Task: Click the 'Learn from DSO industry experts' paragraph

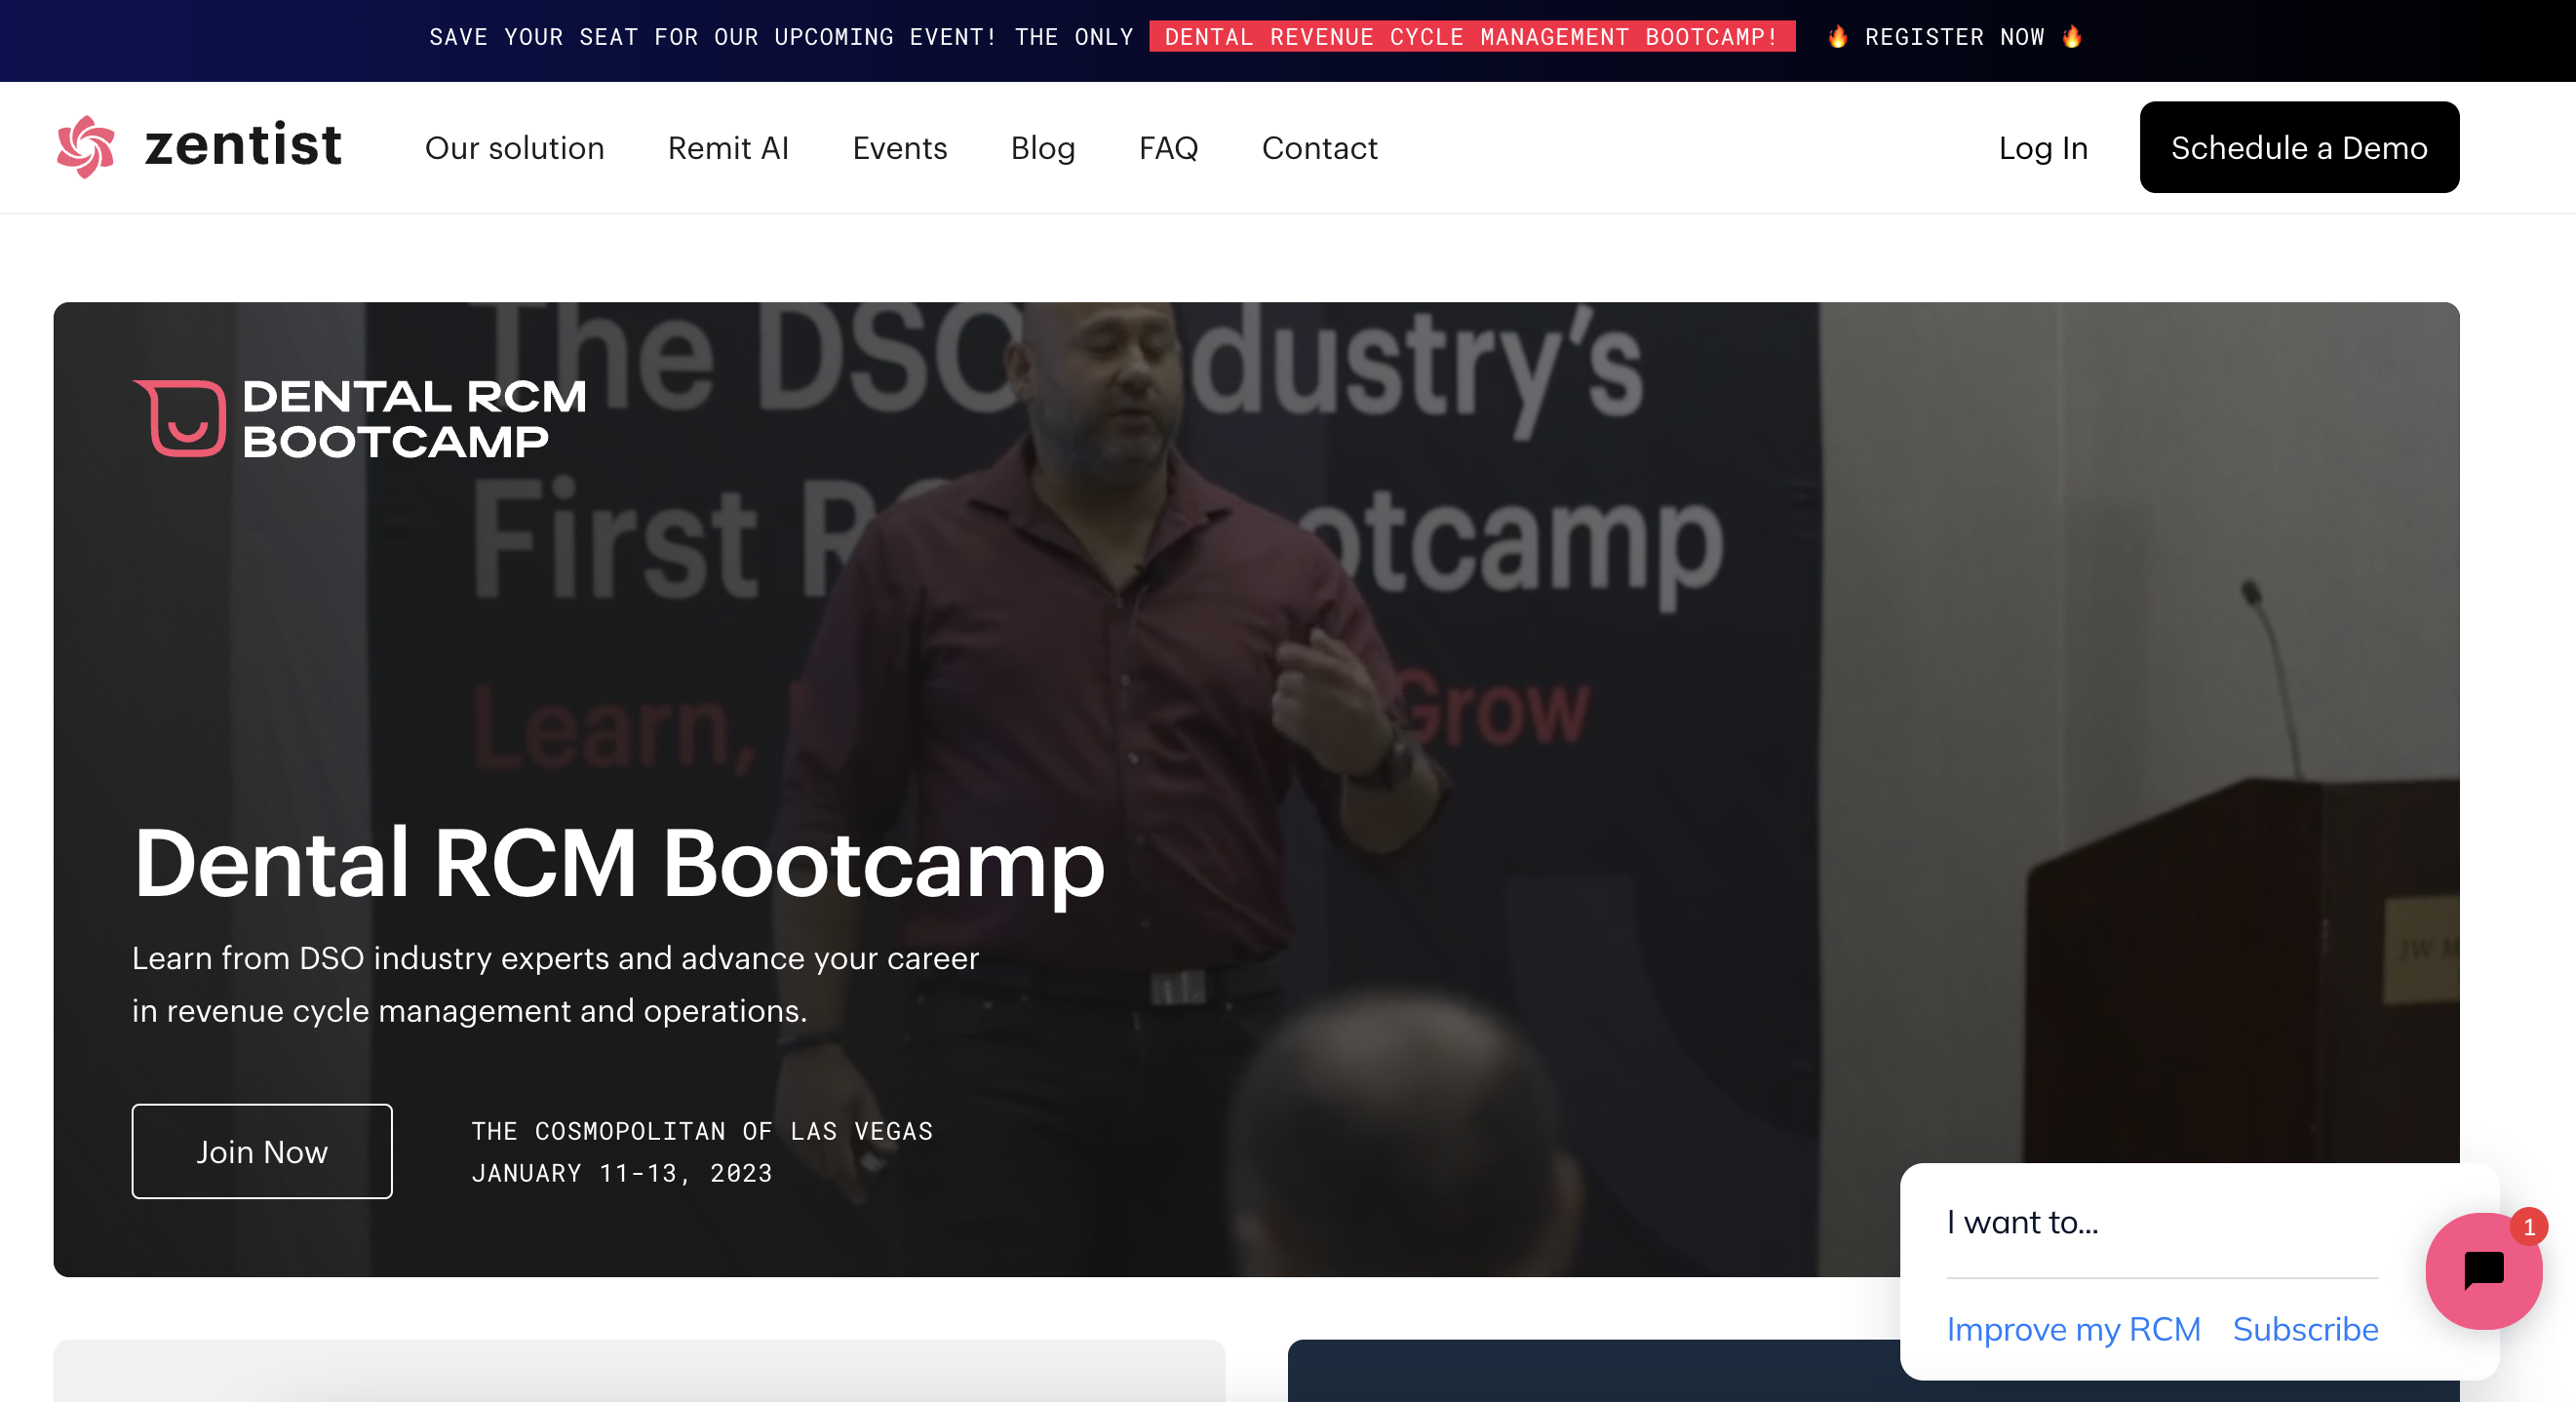Action: 555,984
